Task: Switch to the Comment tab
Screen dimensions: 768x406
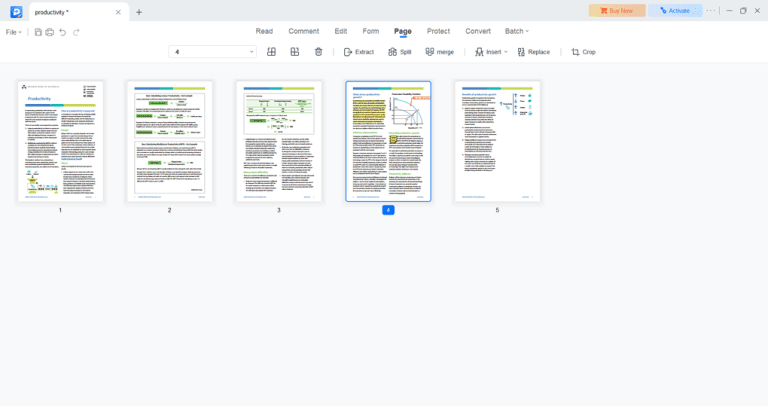Action: [304, 31]
